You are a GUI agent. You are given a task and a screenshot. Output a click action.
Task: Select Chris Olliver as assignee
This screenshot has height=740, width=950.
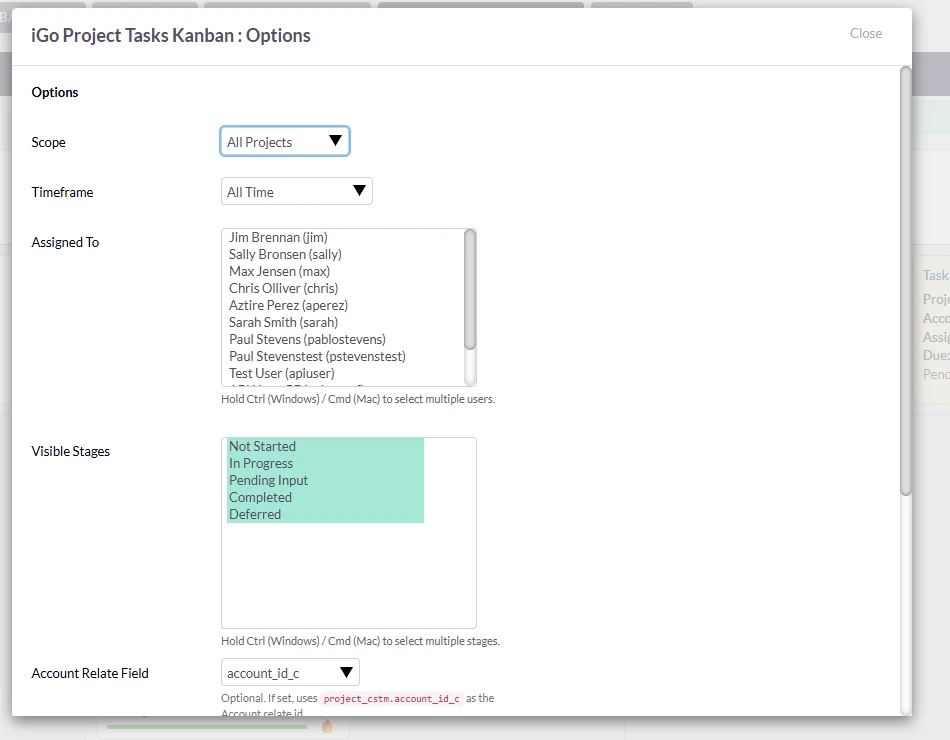tap(283, 289)
